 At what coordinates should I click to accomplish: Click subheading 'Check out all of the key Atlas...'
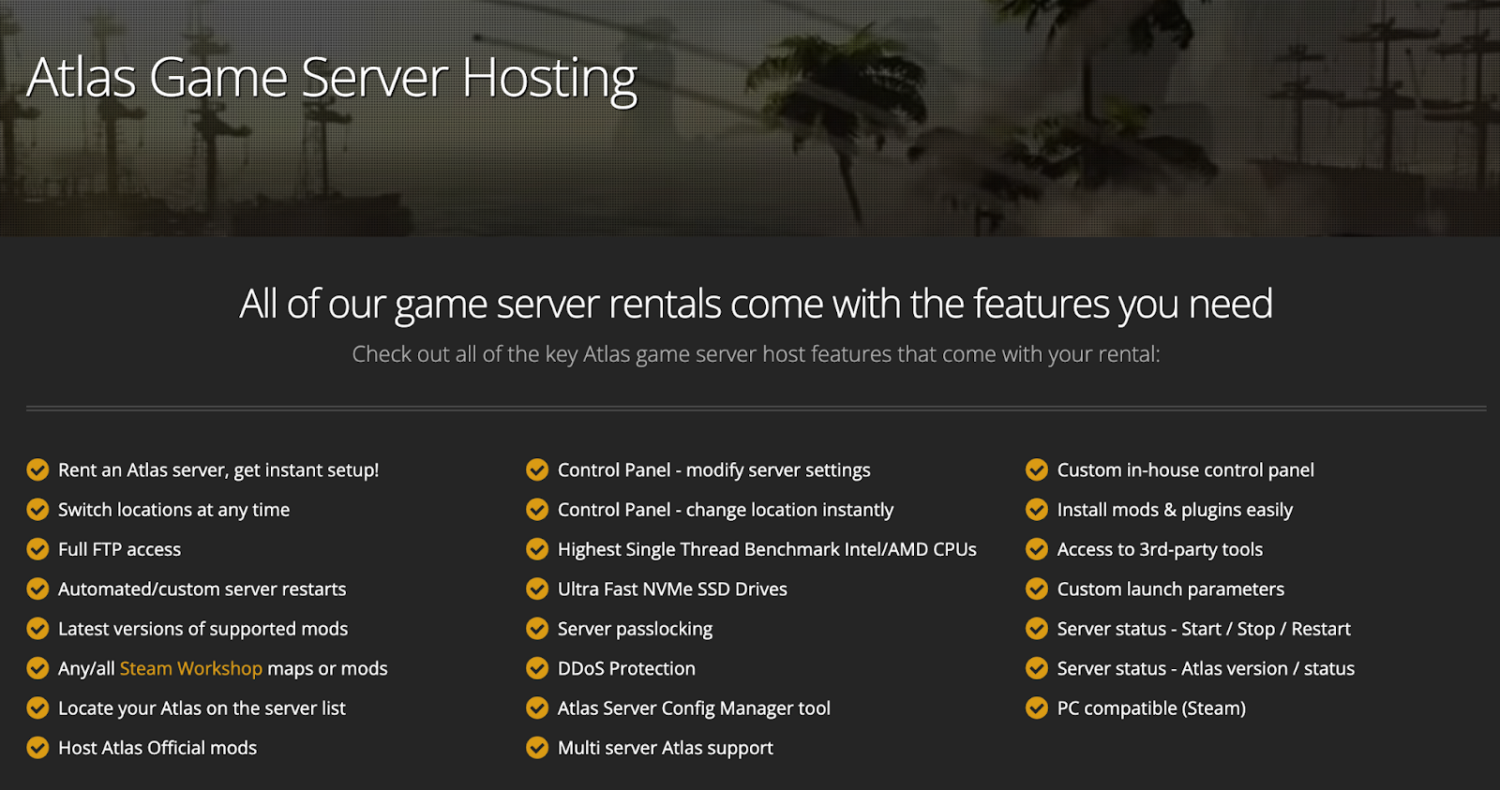pyautogui.click(x=756, y=354)
